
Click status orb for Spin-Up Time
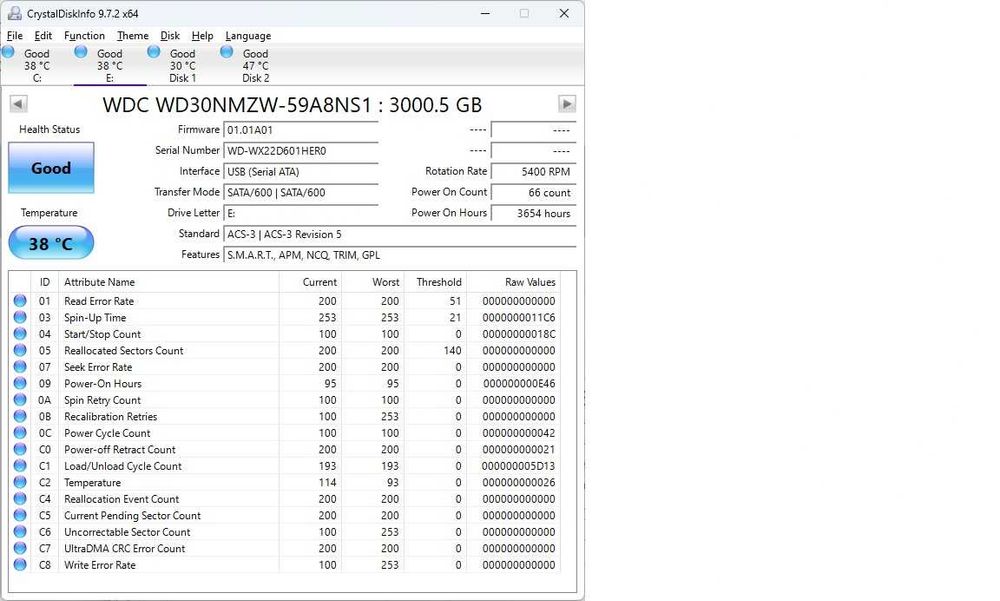pyautogui.click(x=20, y=317)
